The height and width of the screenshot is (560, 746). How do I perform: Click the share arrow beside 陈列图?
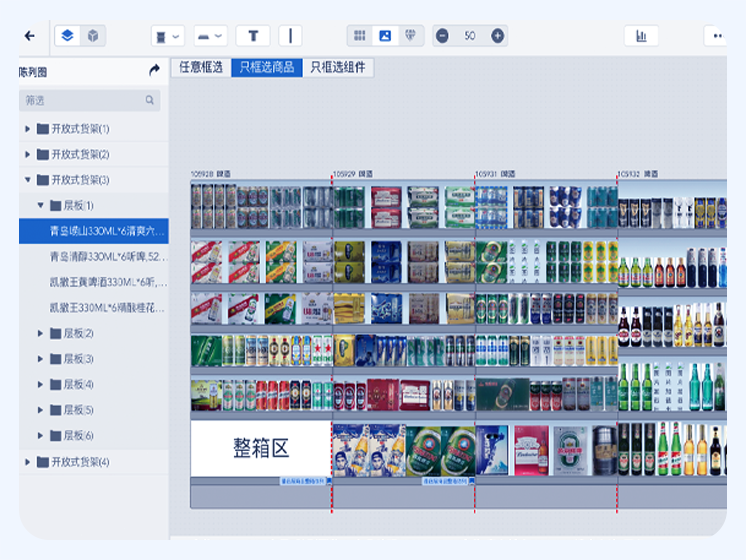154,71
